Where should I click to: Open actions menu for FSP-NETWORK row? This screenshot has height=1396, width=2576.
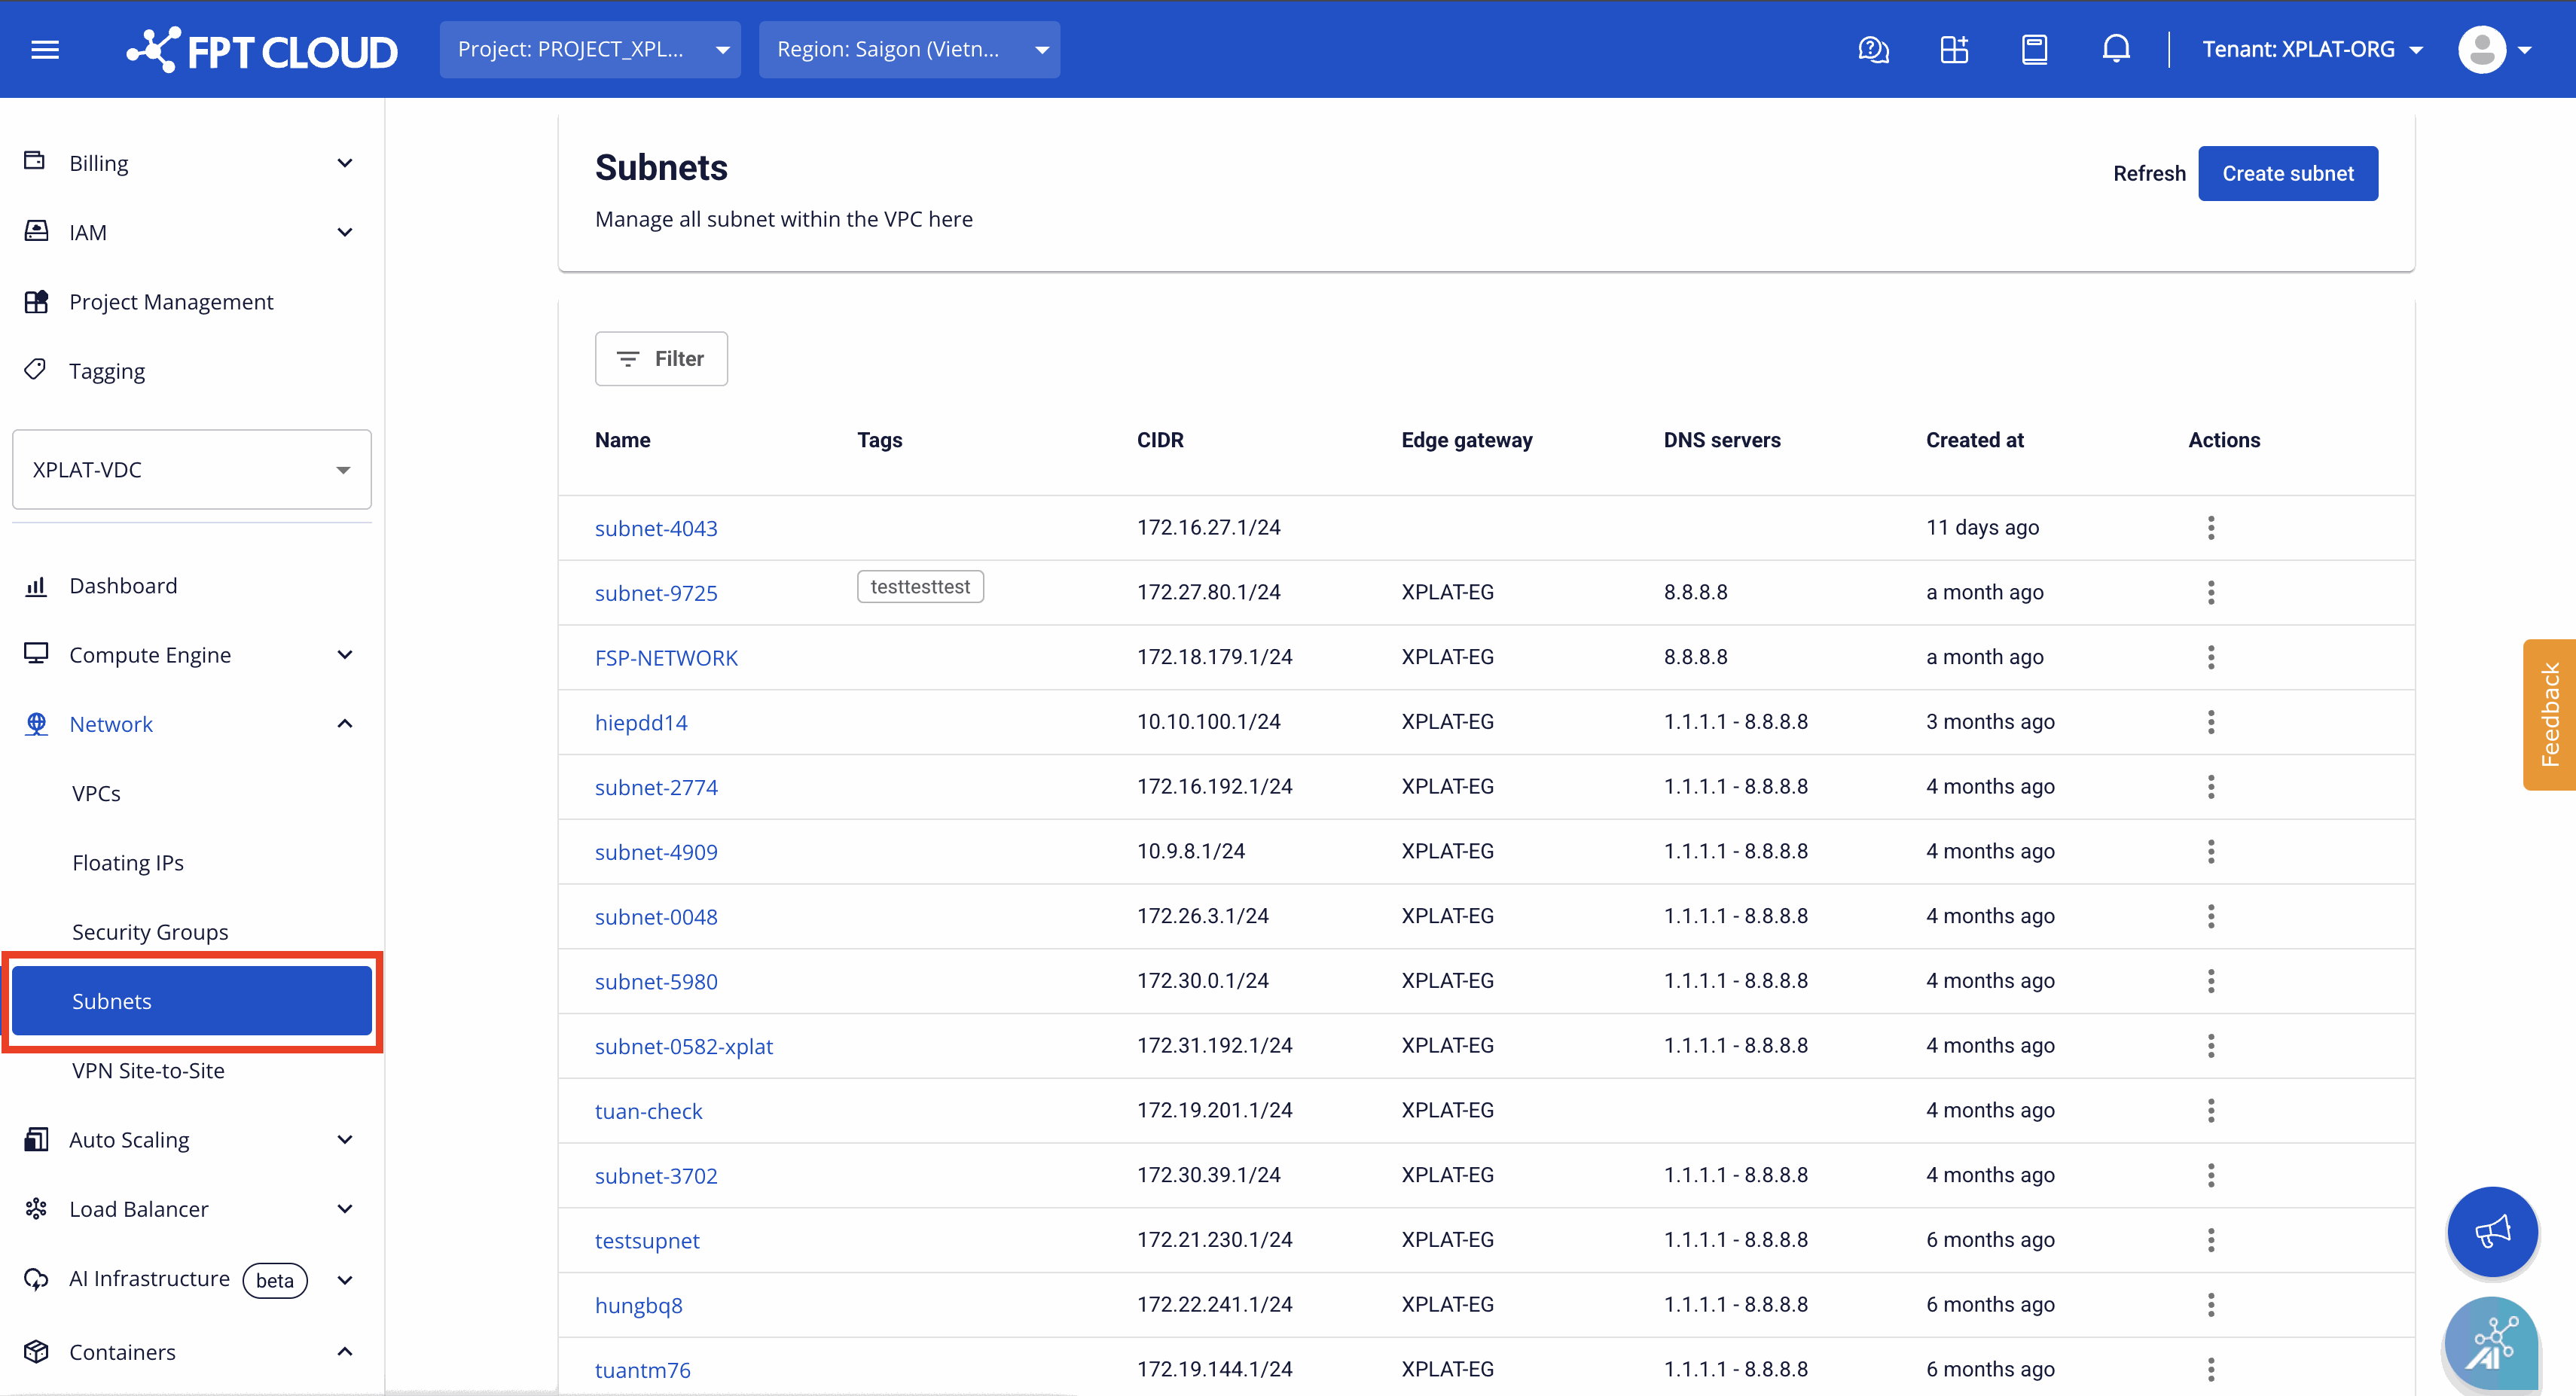coord(2211,657)
